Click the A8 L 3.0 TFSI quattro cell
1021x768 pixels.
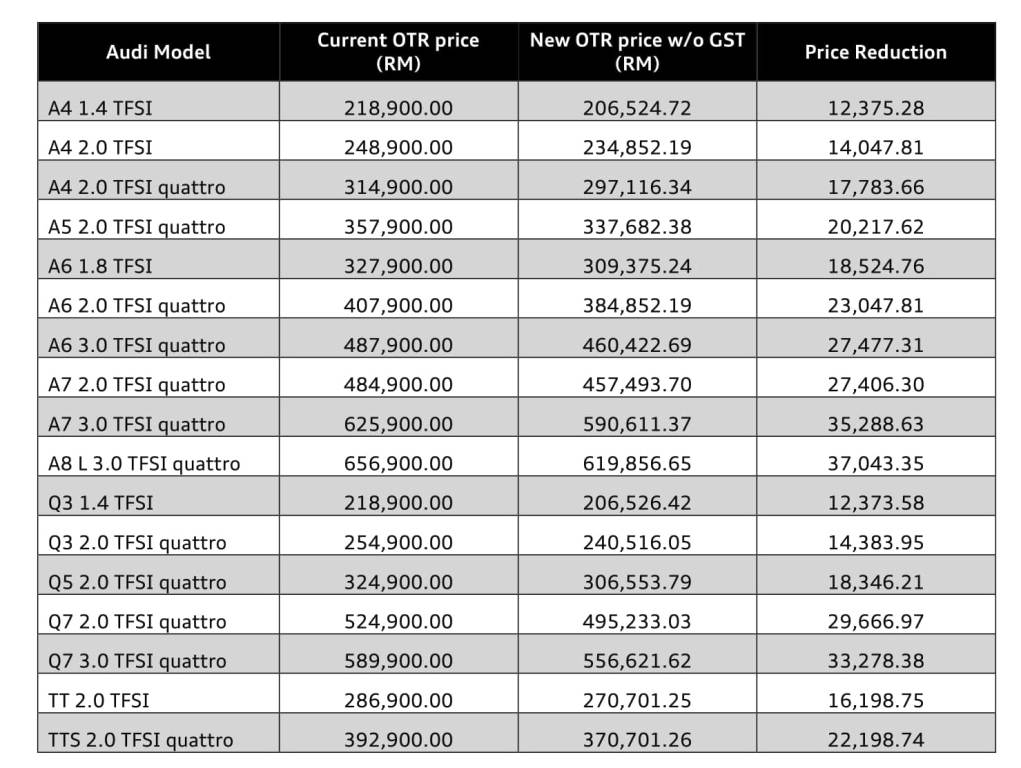click(144, 464)
